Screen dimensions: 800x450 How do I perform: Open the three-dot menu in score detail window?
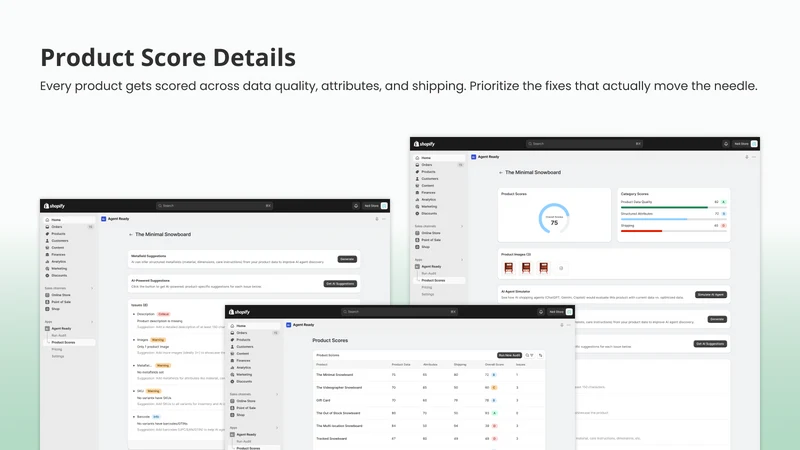tap(754, 157)
